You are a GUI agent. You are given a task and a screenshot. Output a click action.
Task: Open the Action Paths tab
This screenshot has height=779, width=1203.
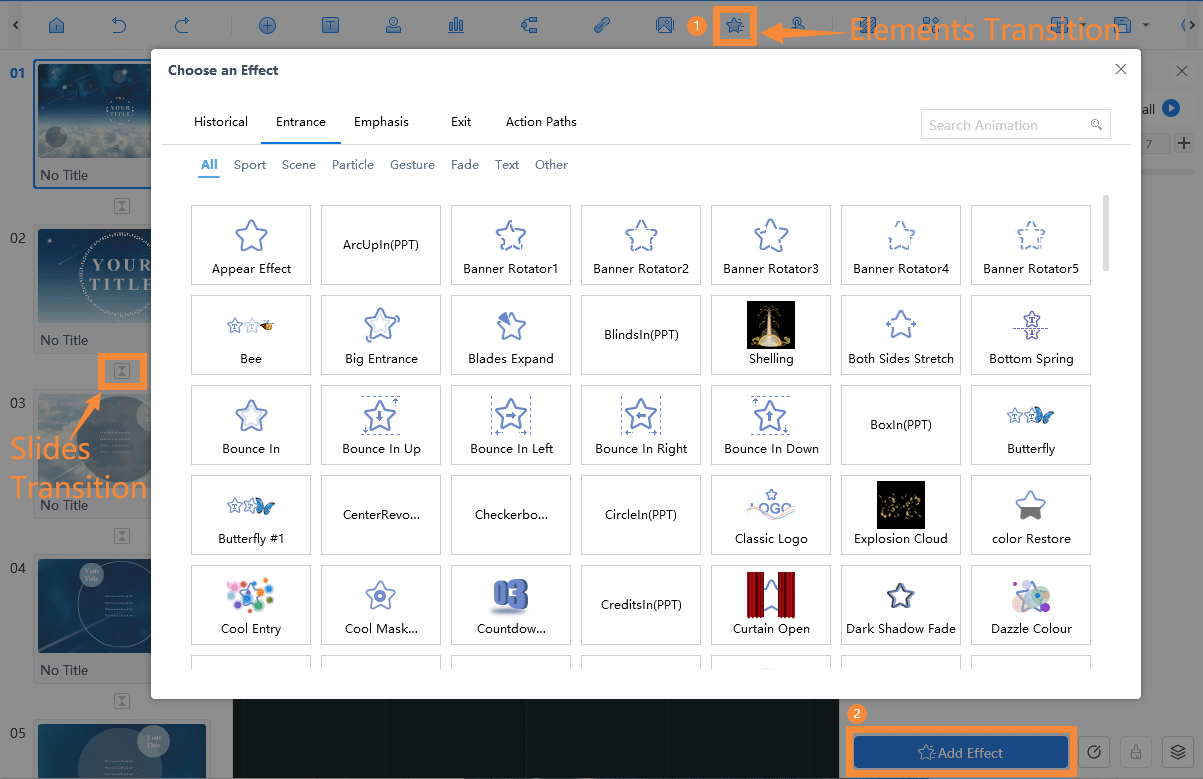tap(541, 122)
